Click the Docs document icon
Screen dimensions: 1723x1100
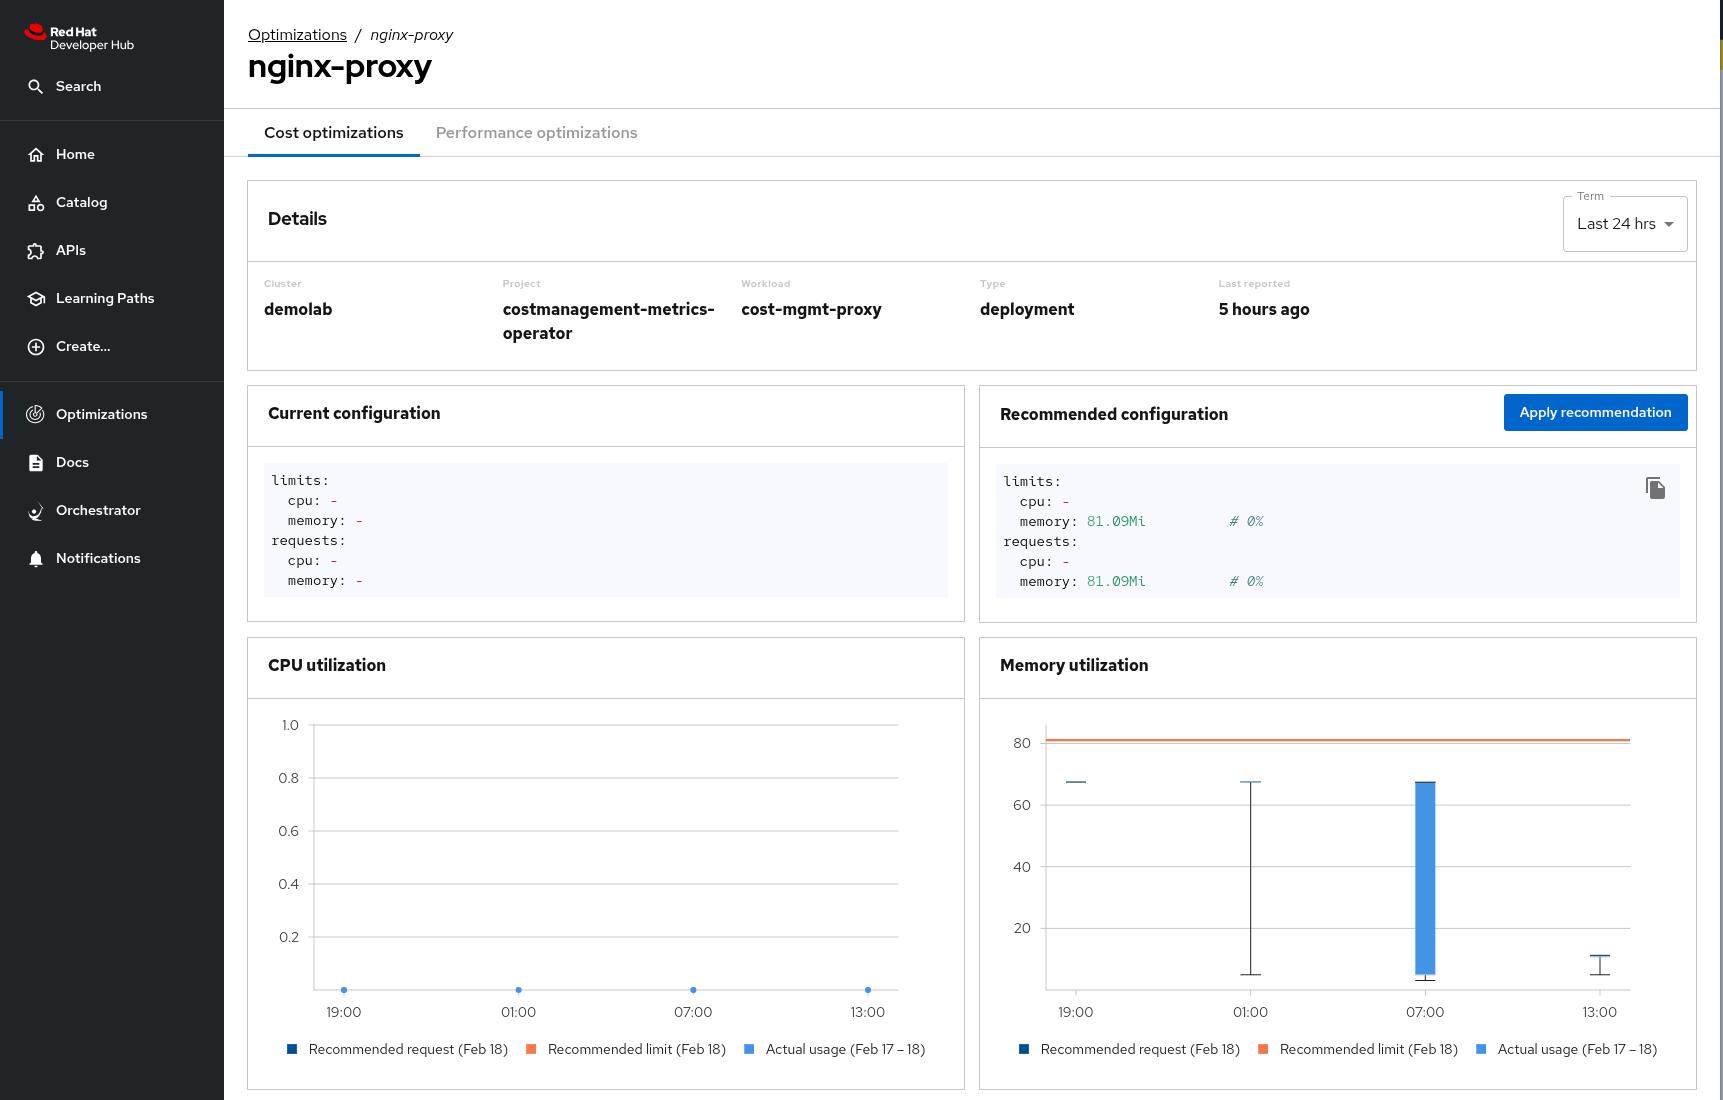pyautogui.click(x=36, y=463)
